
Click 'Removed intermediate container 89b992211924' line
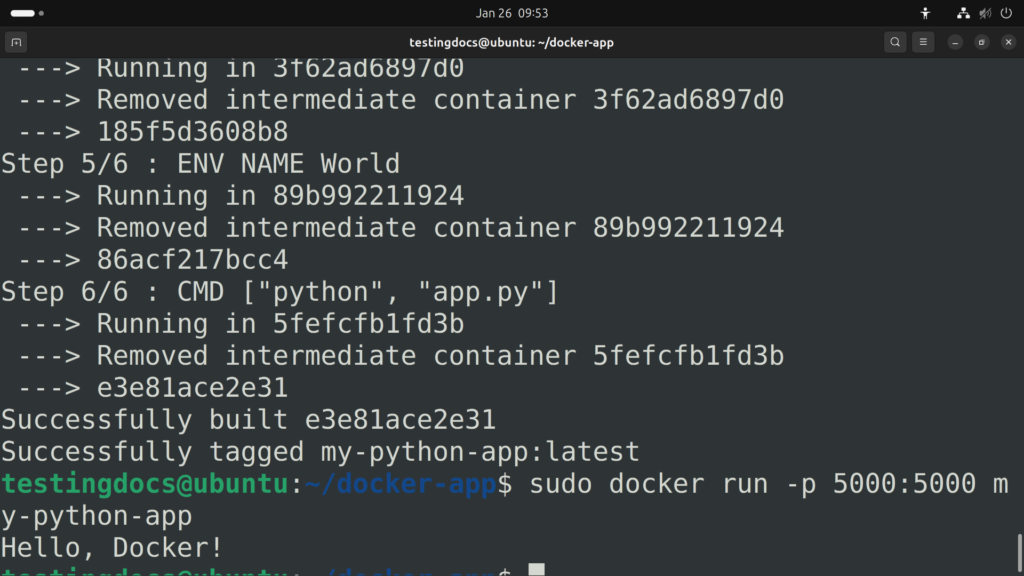401,227
